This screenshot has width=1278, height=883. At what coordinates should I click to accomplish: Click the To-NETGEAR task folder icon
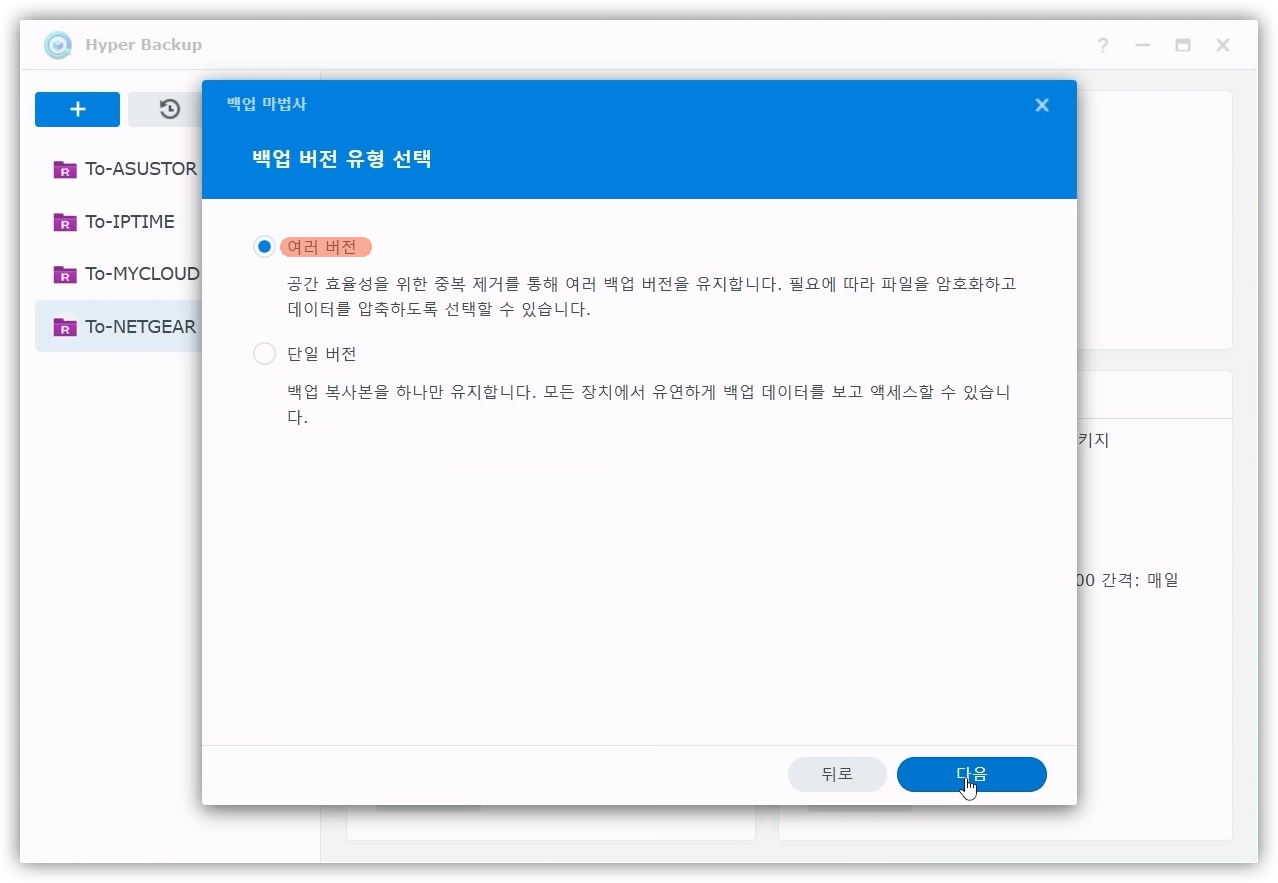pos(64,327)
